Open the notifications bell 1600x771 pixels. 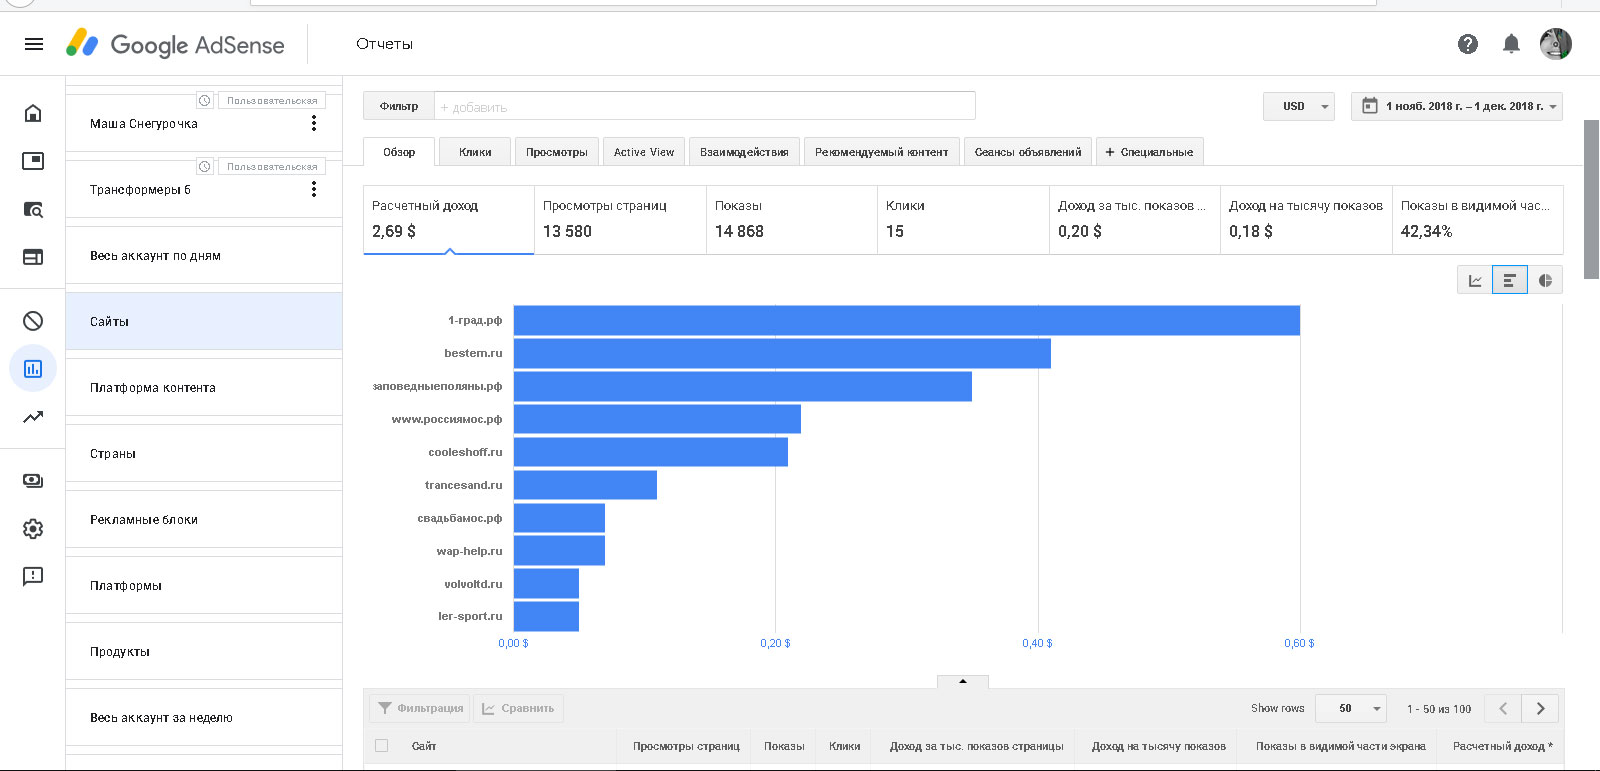pyautogui.click(x=1512, y=44)
